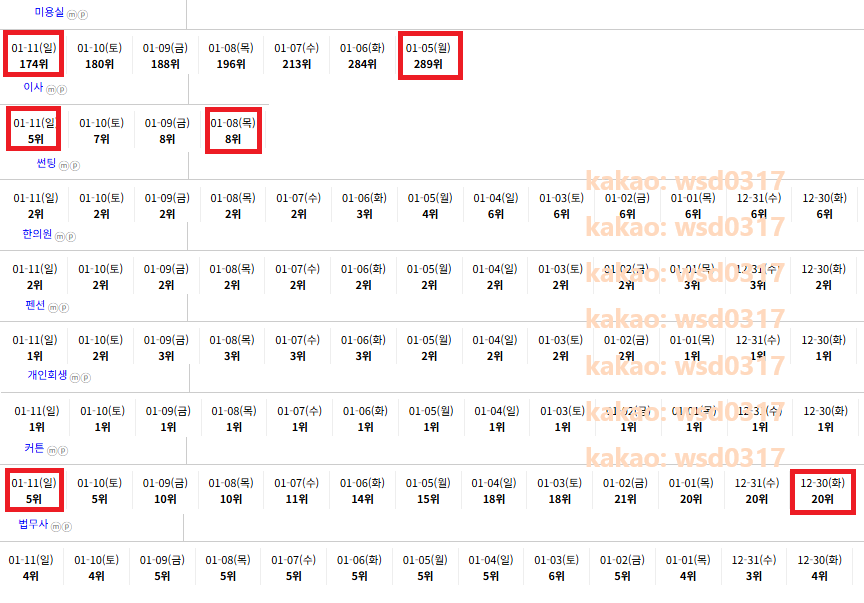Open the 썬팅 keyword link

click(x=45, y=163)
